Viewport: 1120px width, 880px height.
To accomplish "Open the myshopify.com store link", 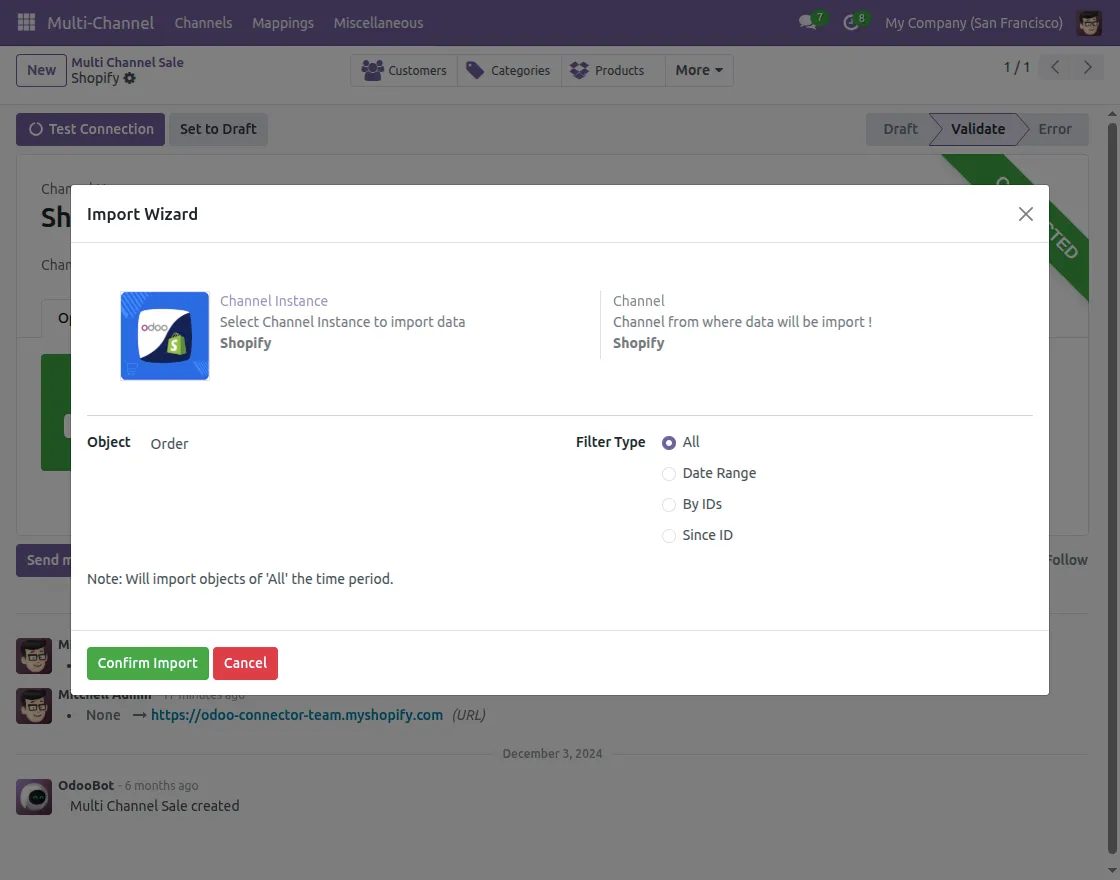I will [296, 715].
